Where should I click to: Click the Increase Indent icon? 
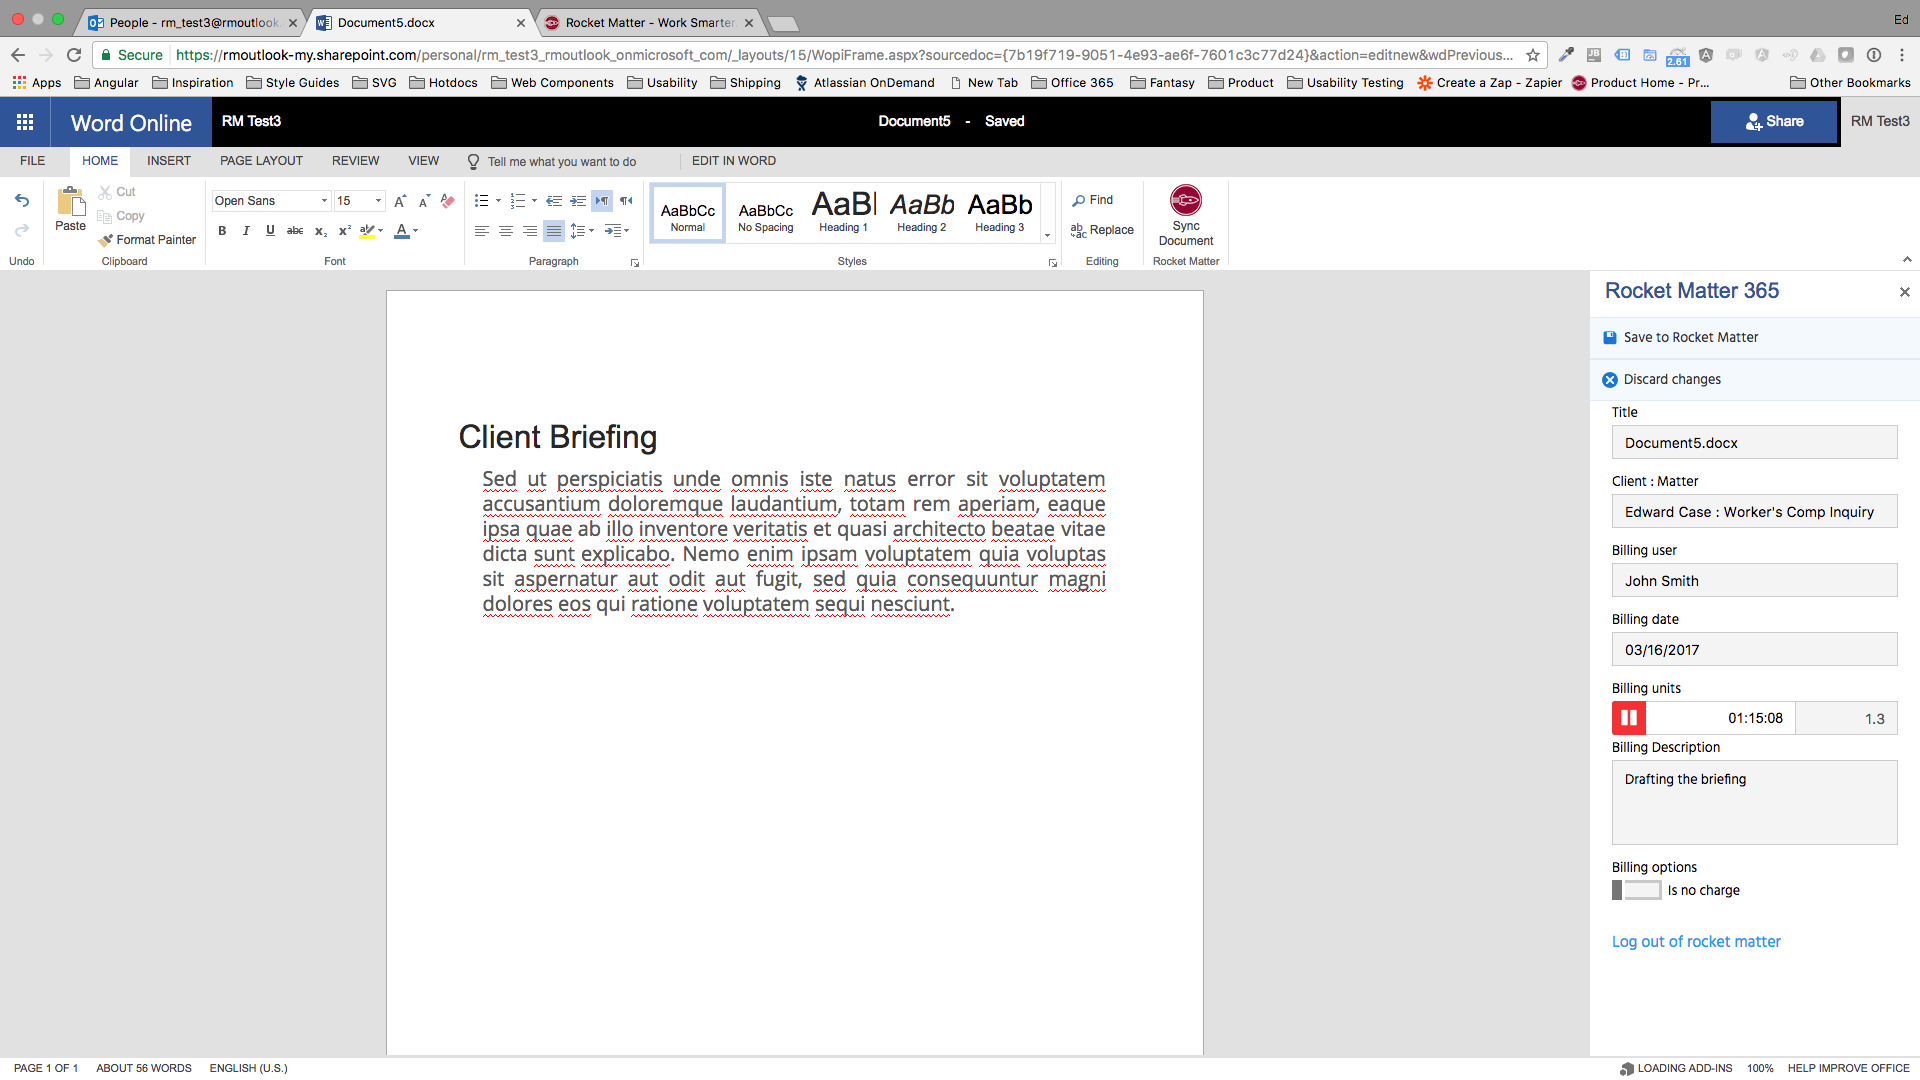click(578, 201)
